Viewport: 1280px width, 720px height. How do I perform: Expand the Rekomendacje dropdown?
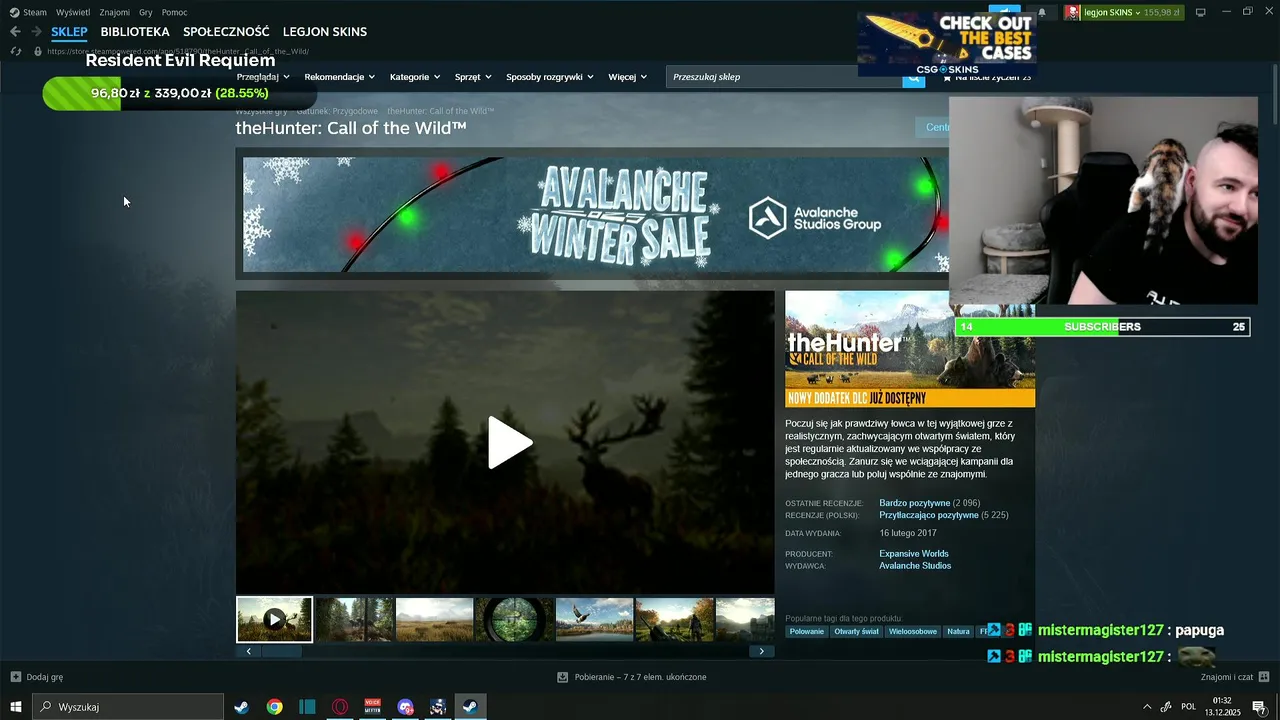340,77
